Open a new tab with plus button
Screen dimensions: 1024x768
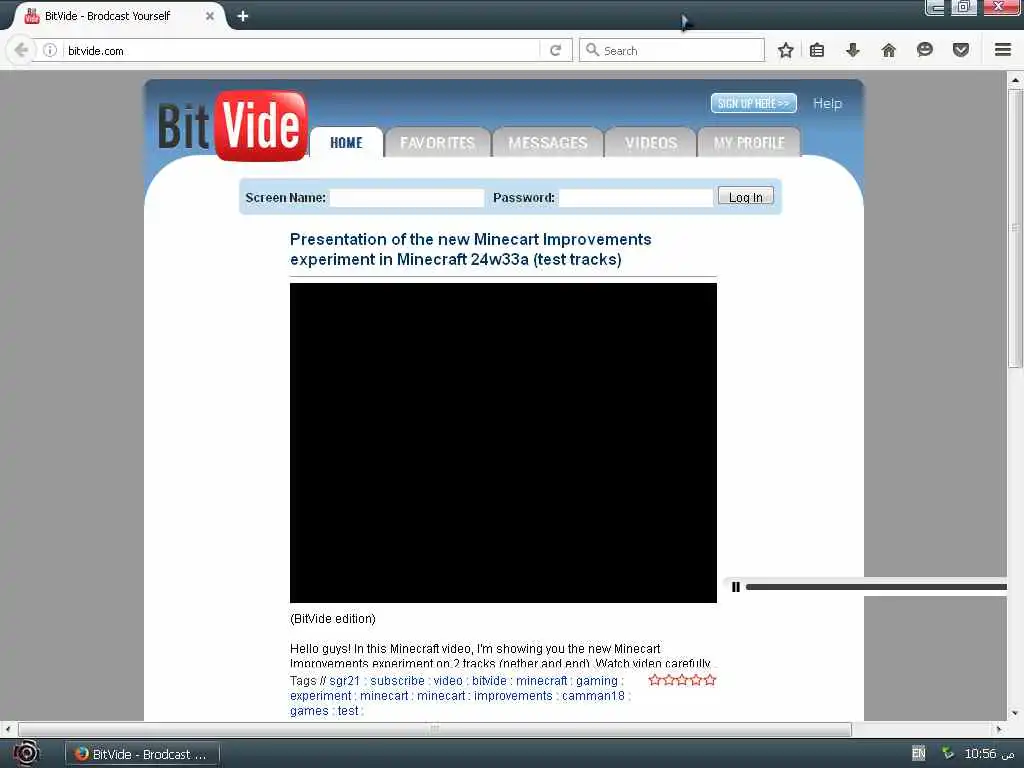(242, 16)
